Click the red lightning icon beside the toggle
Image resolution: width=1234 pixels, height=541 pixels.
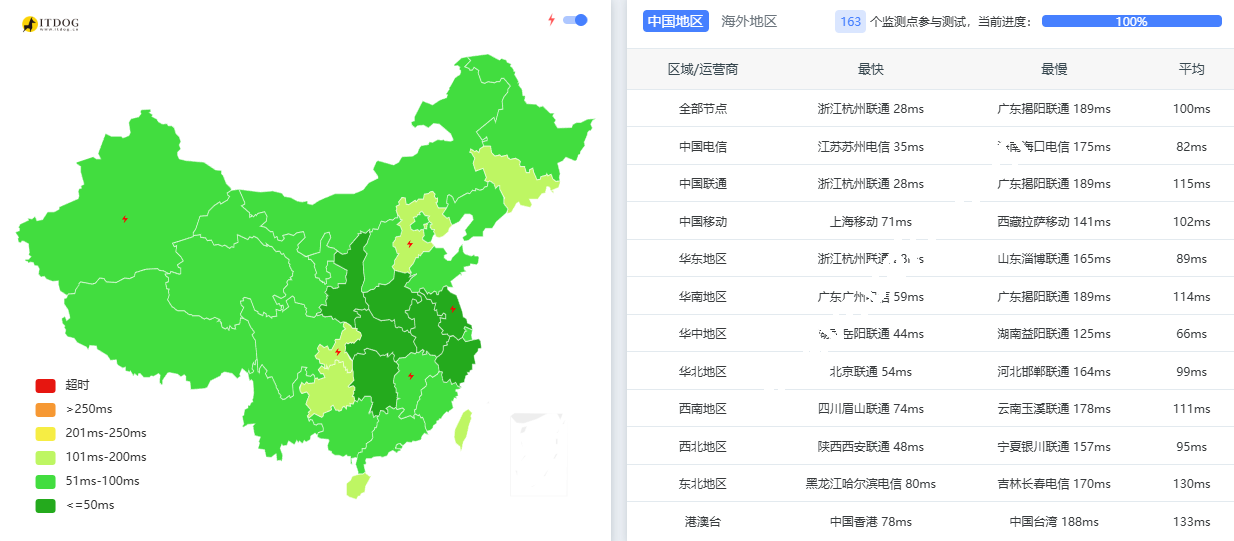pyautogui.click(x=551, y=20)
